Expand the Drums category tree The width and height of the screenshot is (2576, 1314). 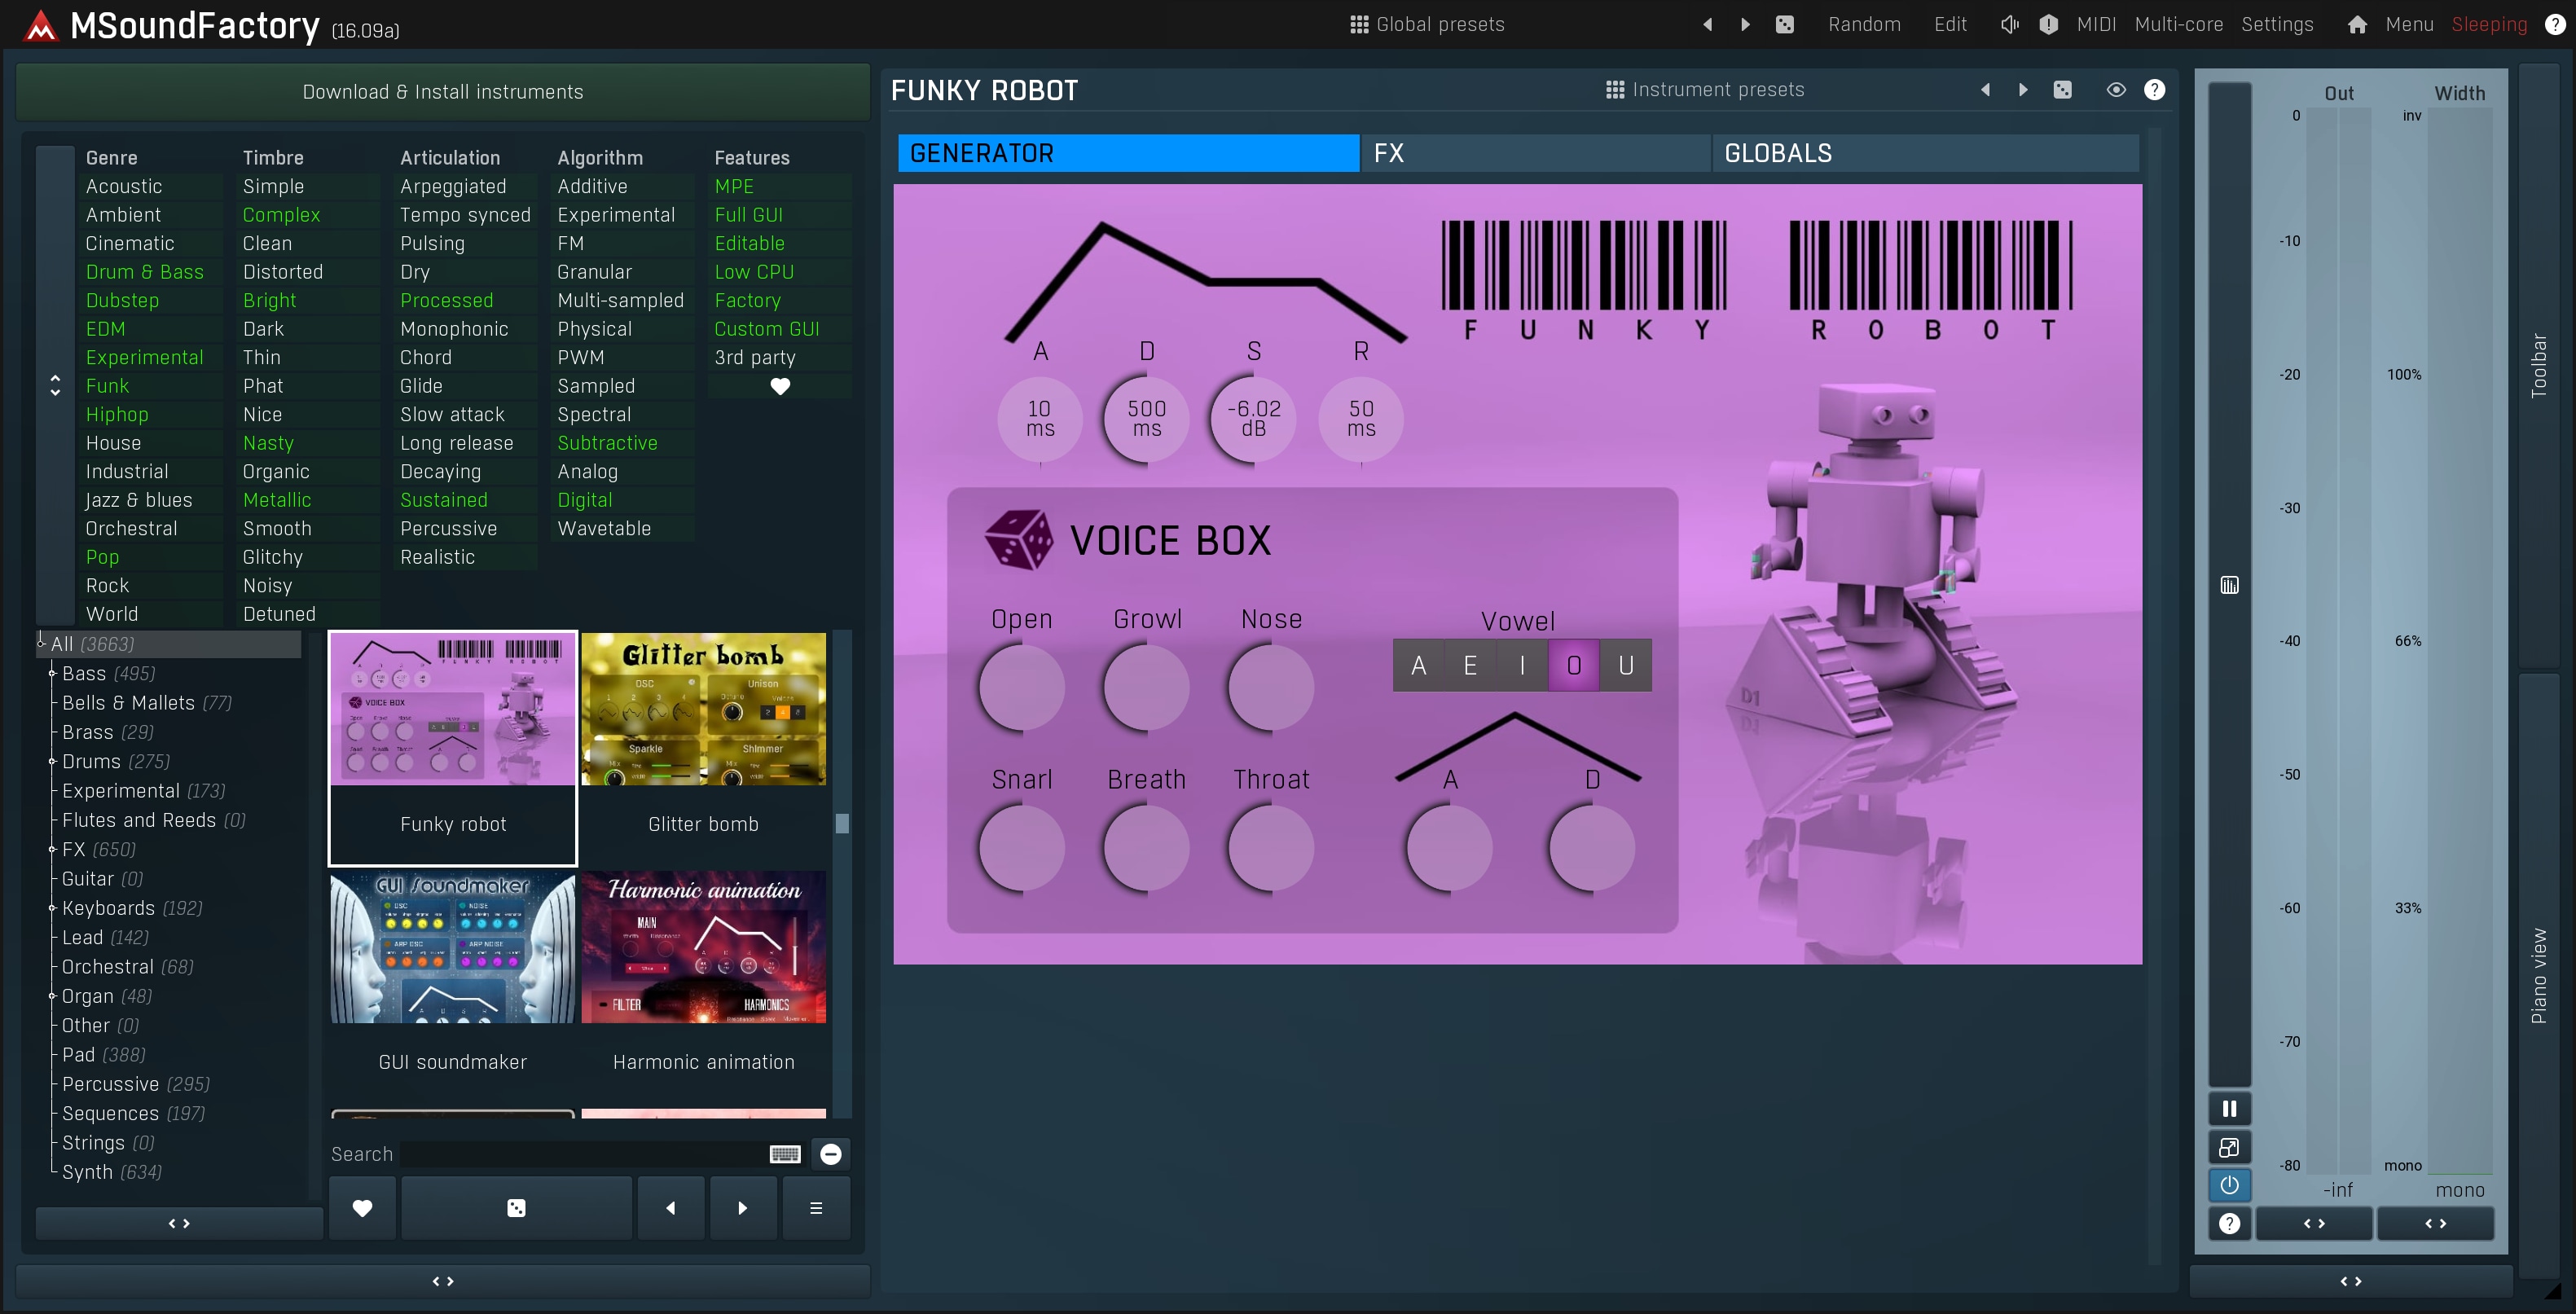point(52,761)
